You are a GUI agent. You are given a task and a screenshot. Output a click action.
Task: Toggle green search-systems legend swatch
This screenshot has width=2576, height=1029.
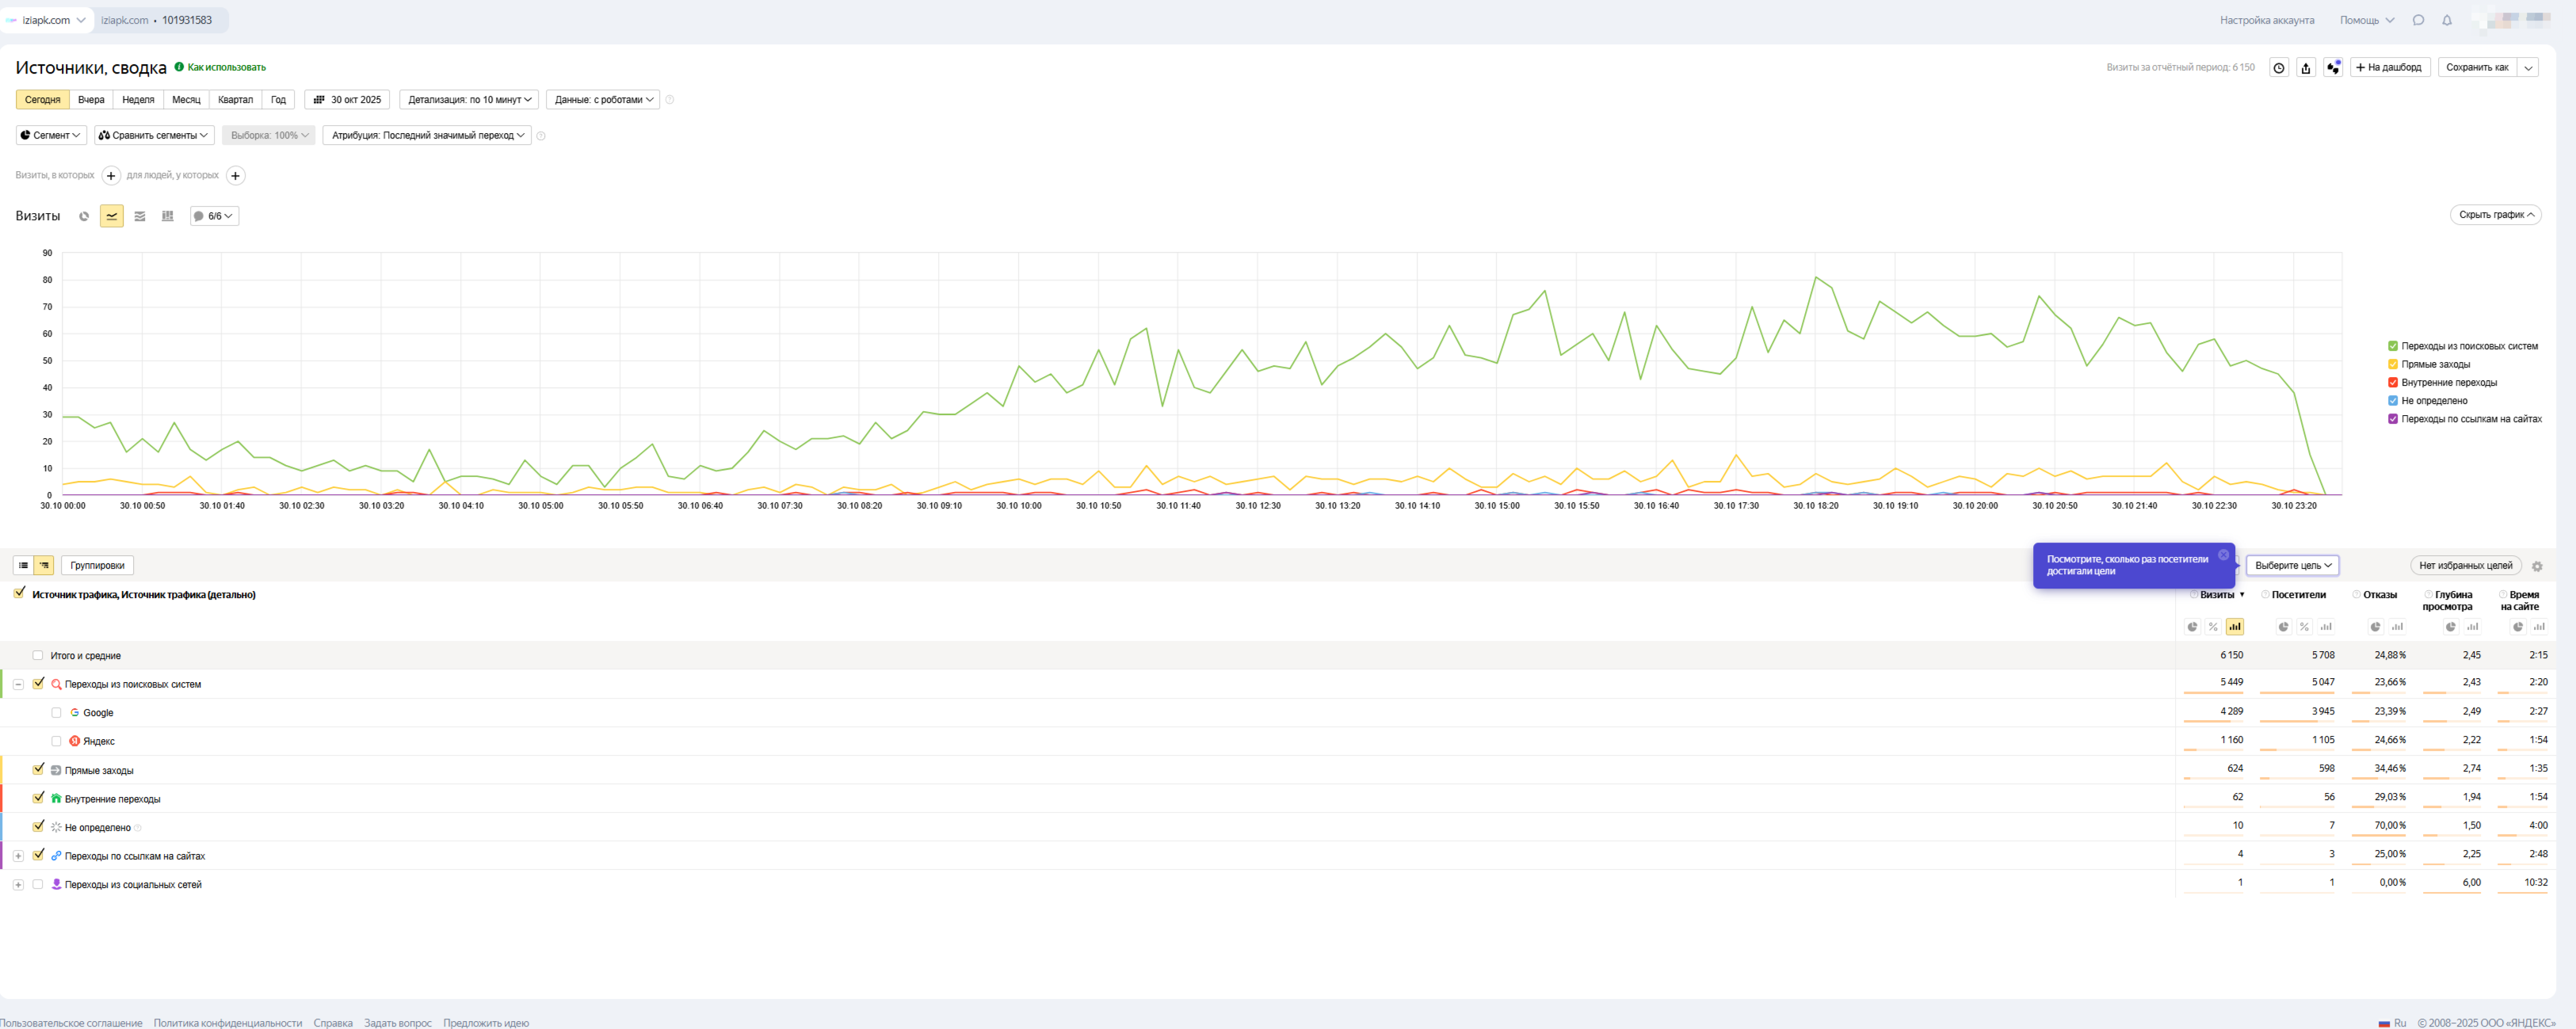point(2393,346)
